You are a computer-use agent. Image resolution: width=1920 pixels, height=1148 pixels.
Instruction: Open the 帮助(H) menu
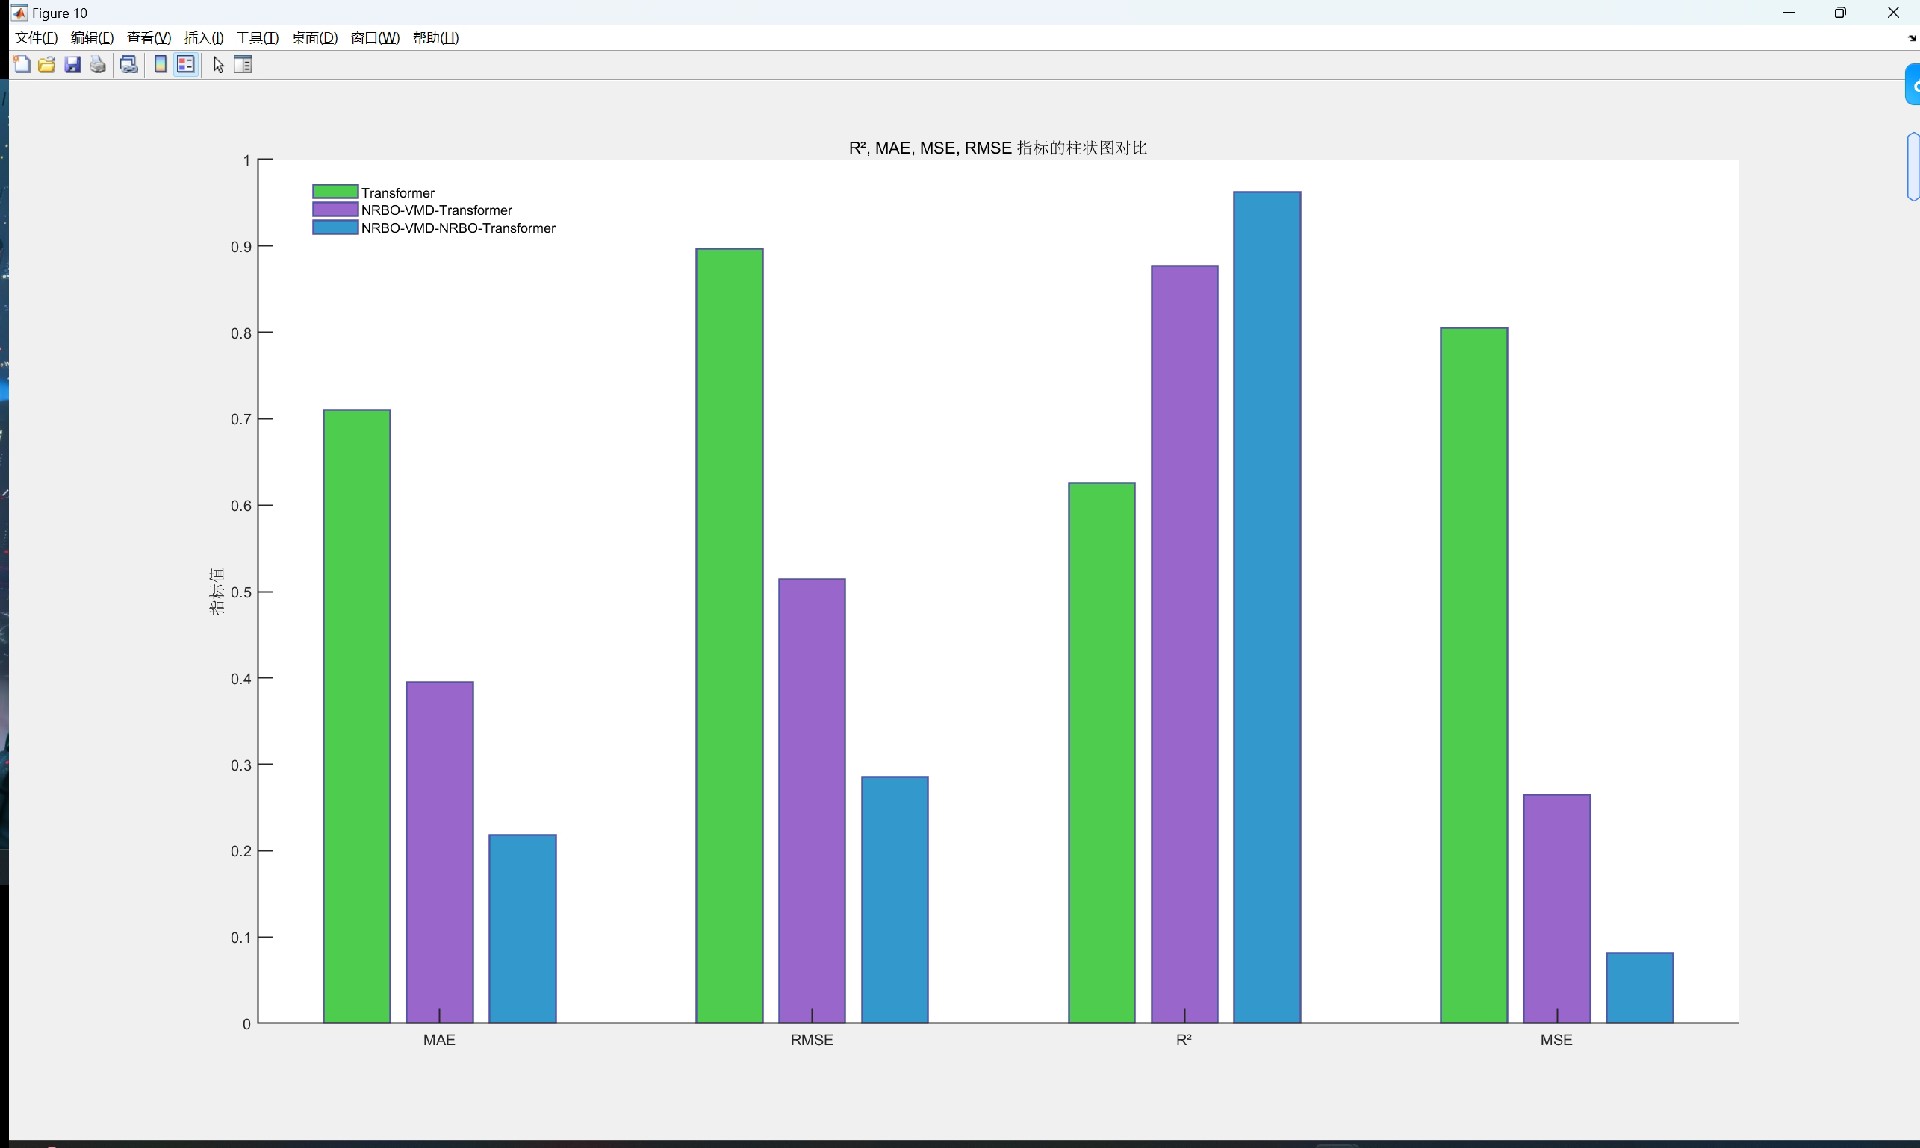(x=435, y=38)
